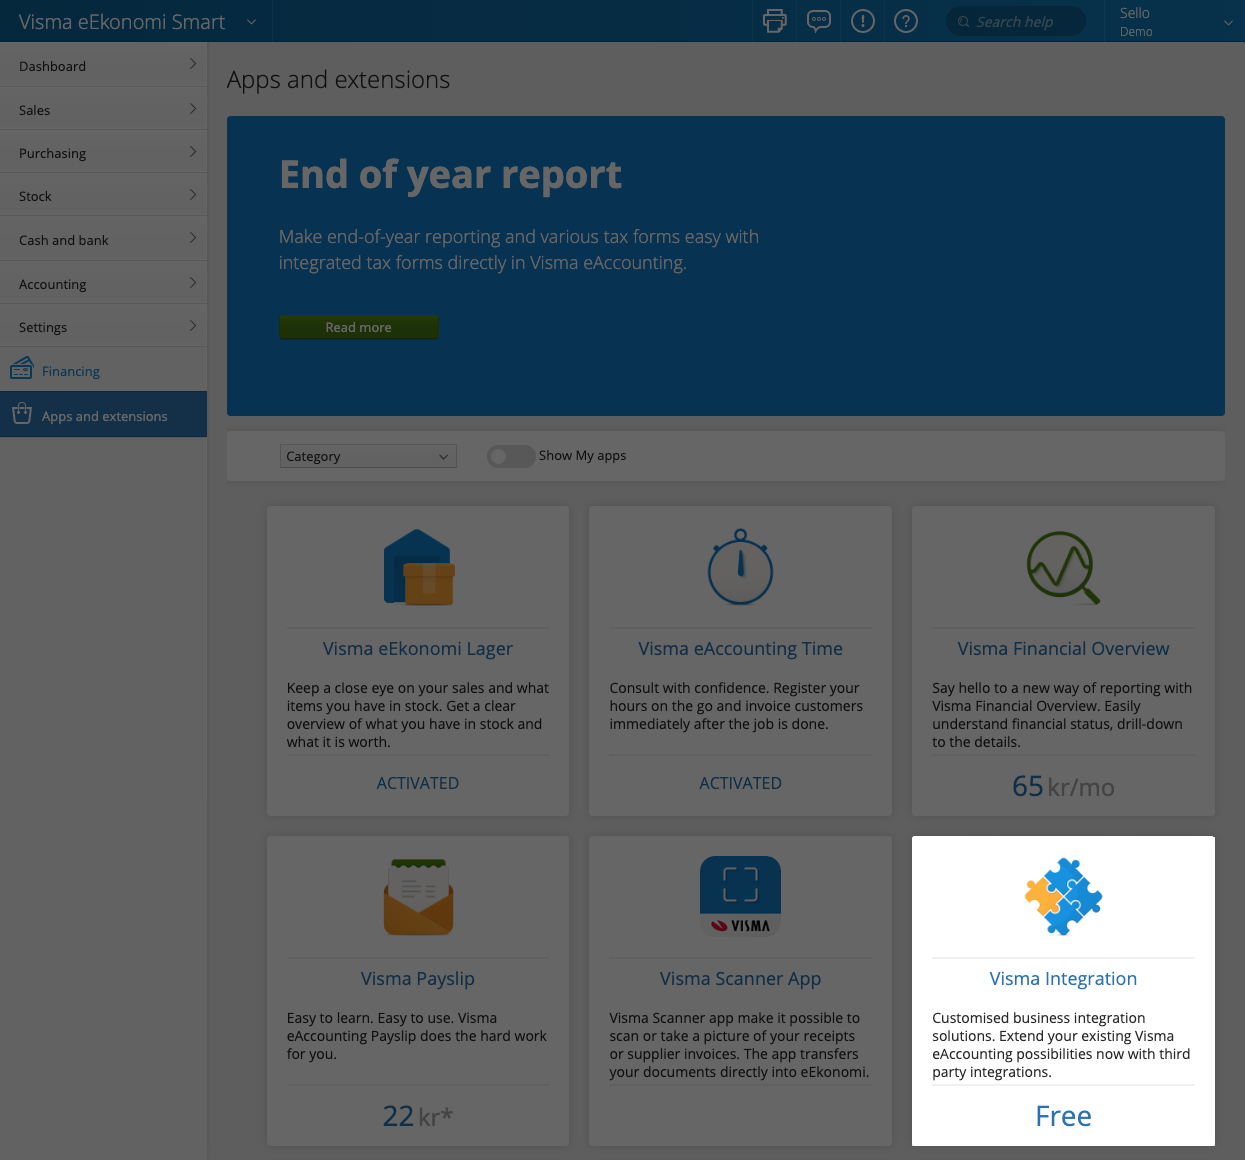Click the Visma Payslip envelope icon
Image resolution: width=1245 pixels, height=1160 pixels.
pos(417,896)
